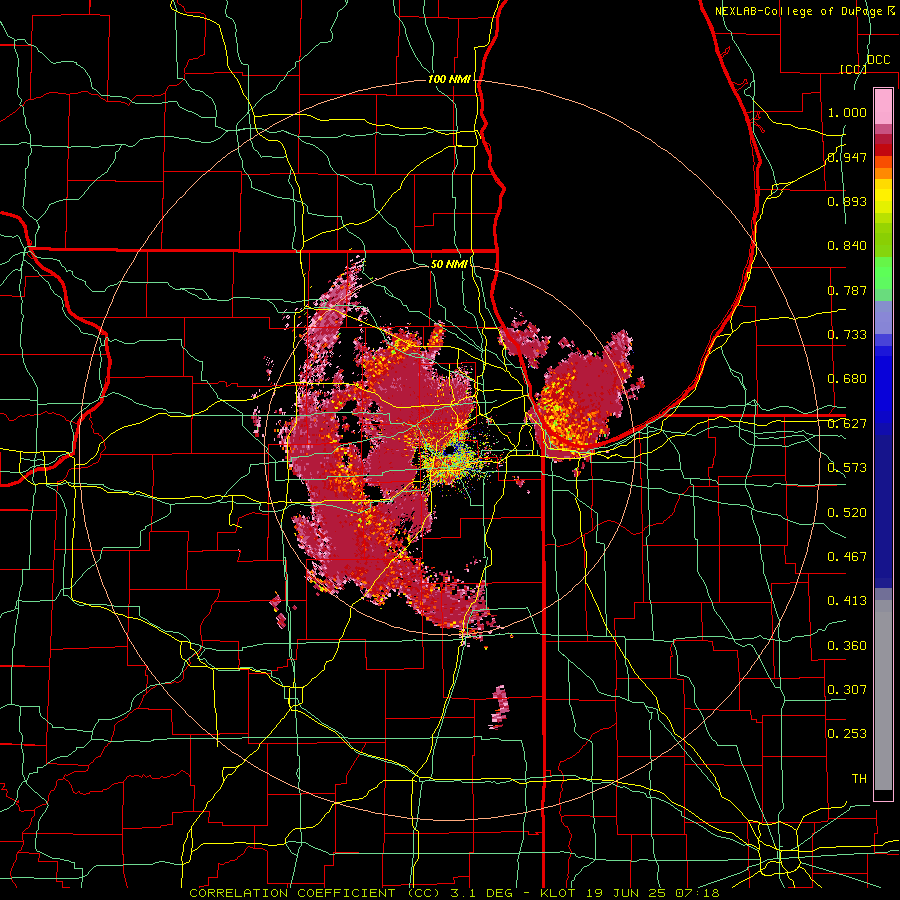Click the 0.893 label on color scale
Viewport: 900px width, 900px height.
click(847, 201)
